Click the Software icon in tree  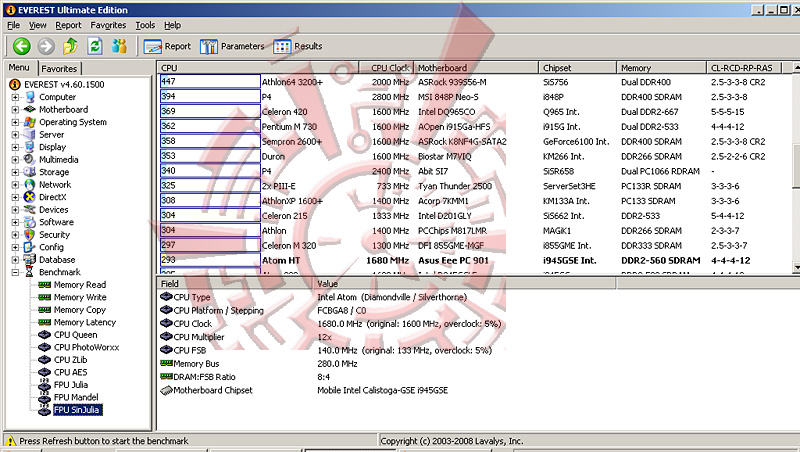(30, 222)
